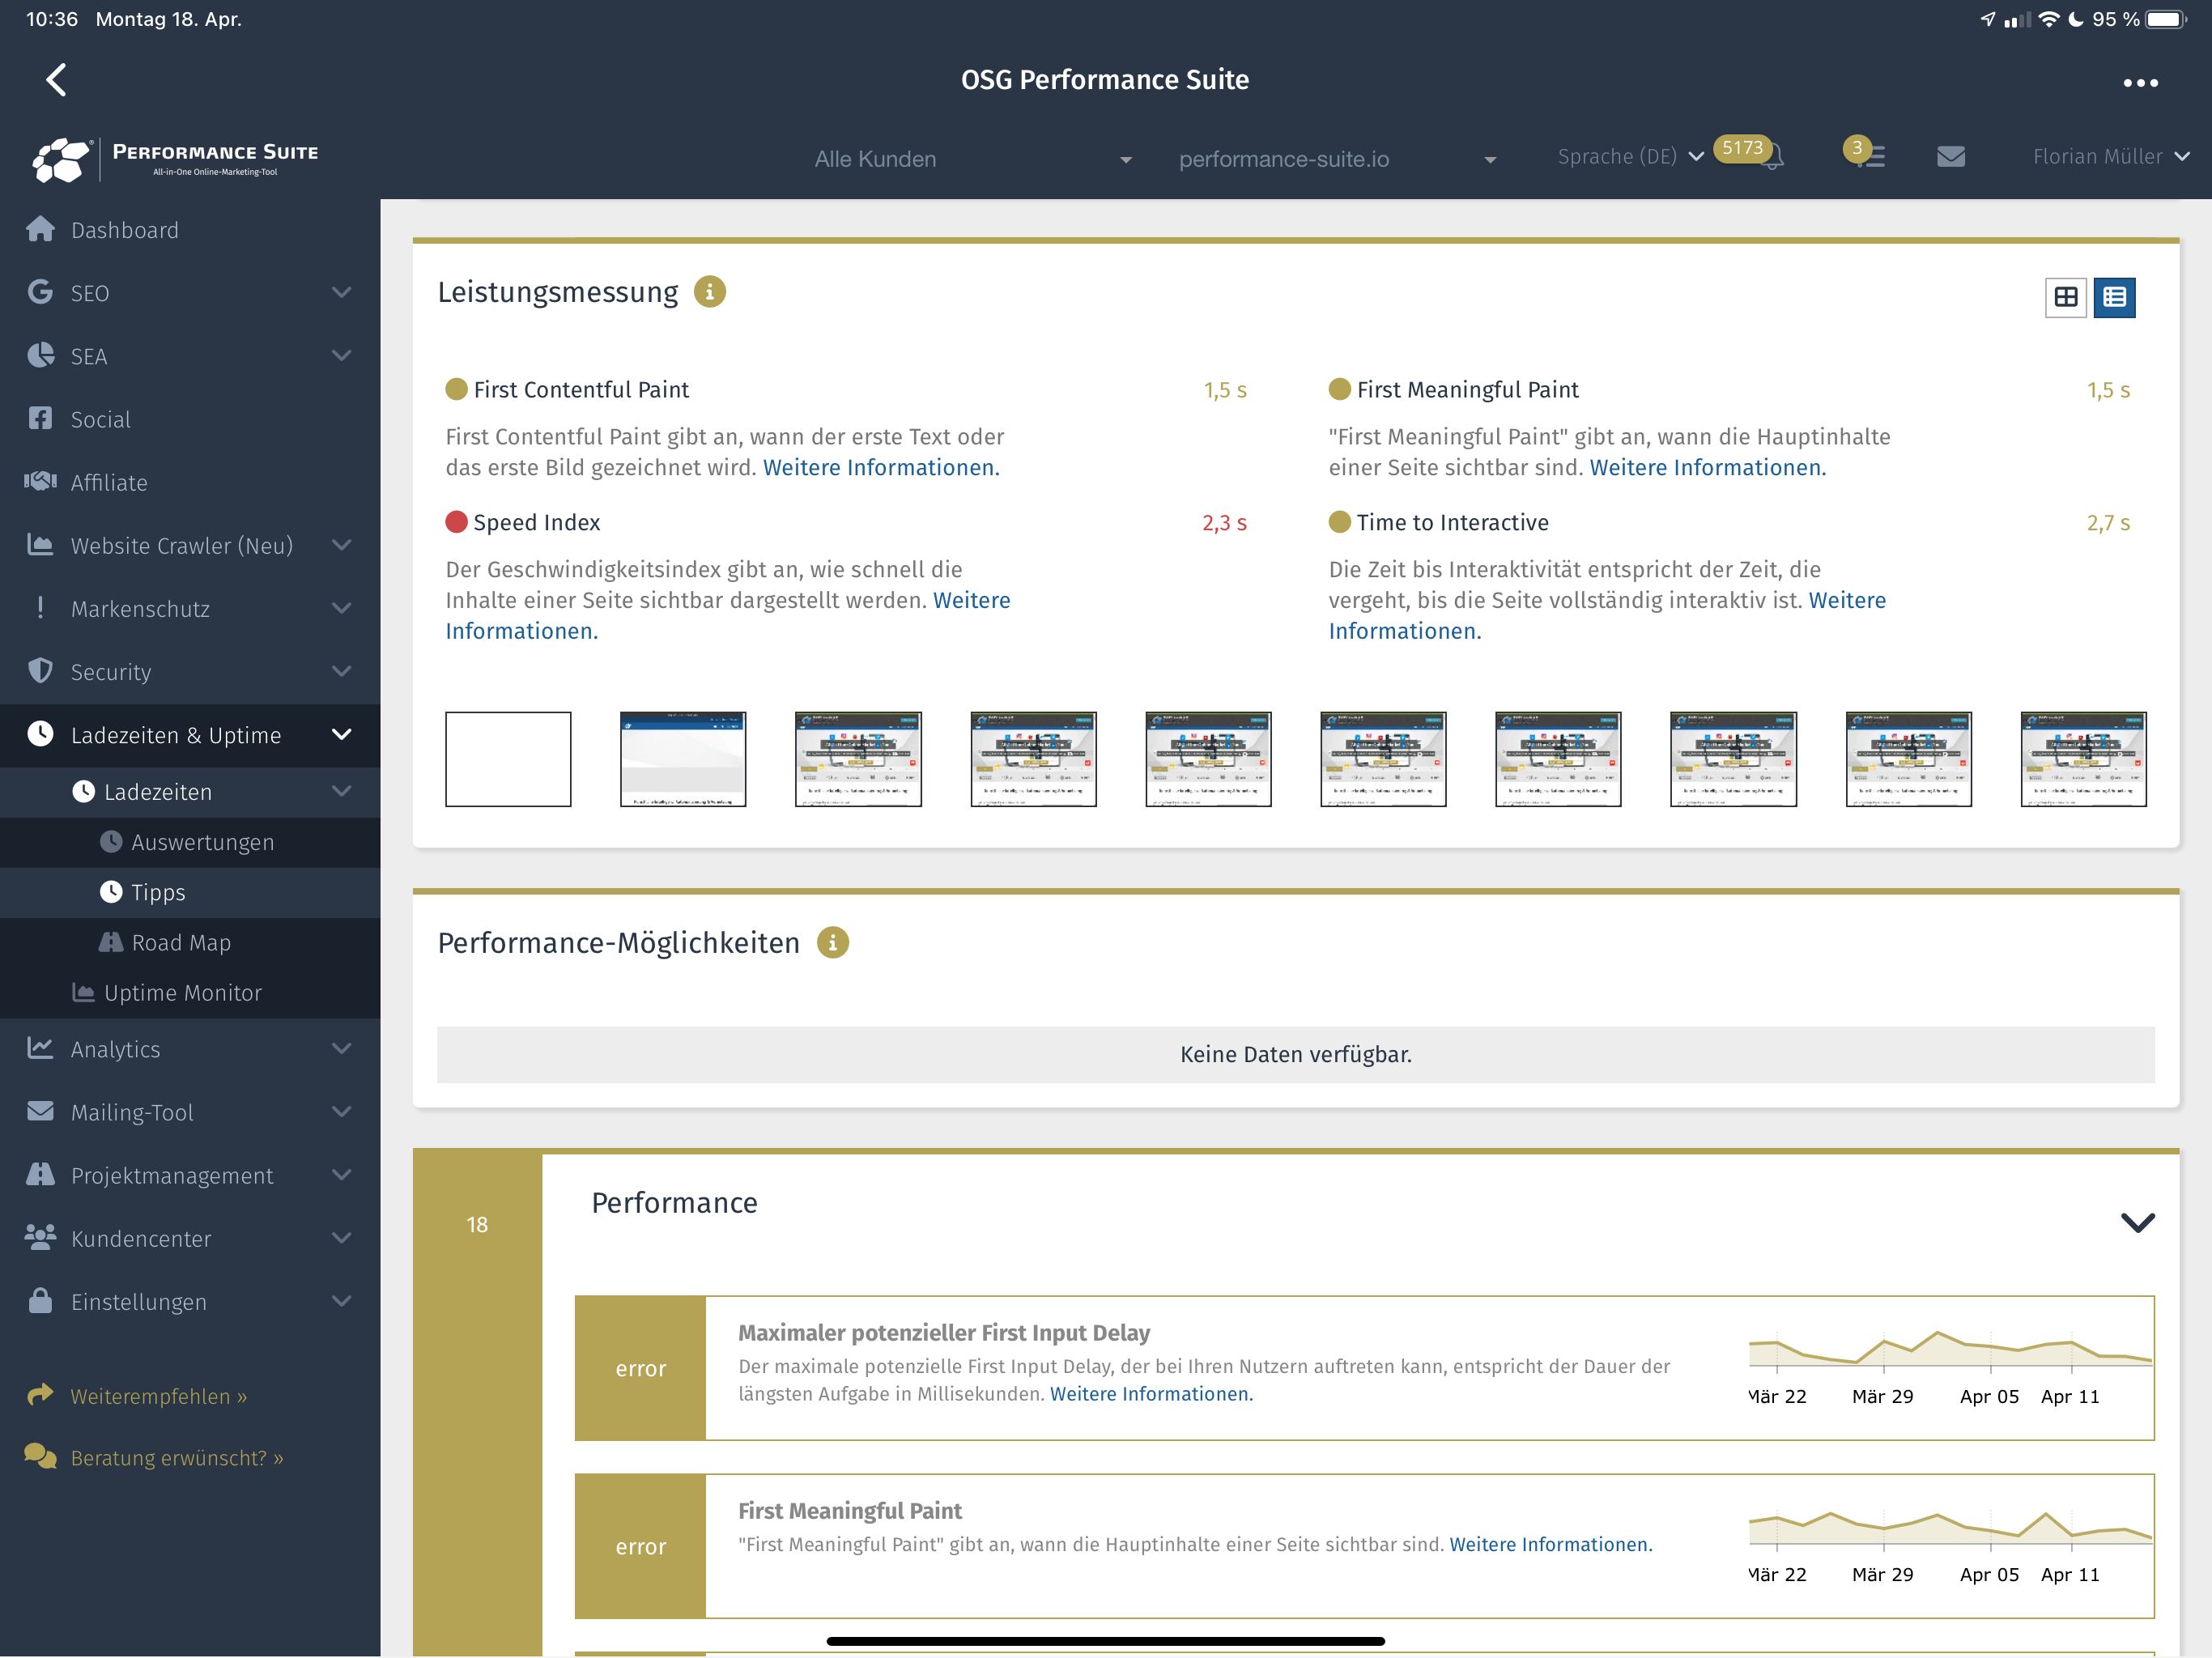
Task: Switch to list view layout
Action: point(2114,297)
